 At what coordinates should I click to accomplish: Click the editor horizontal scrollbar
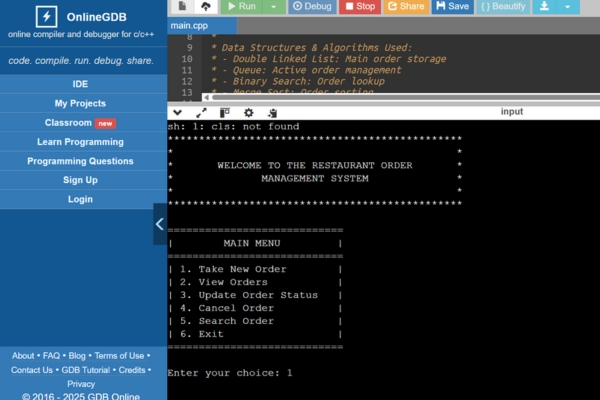pos(406,97)
